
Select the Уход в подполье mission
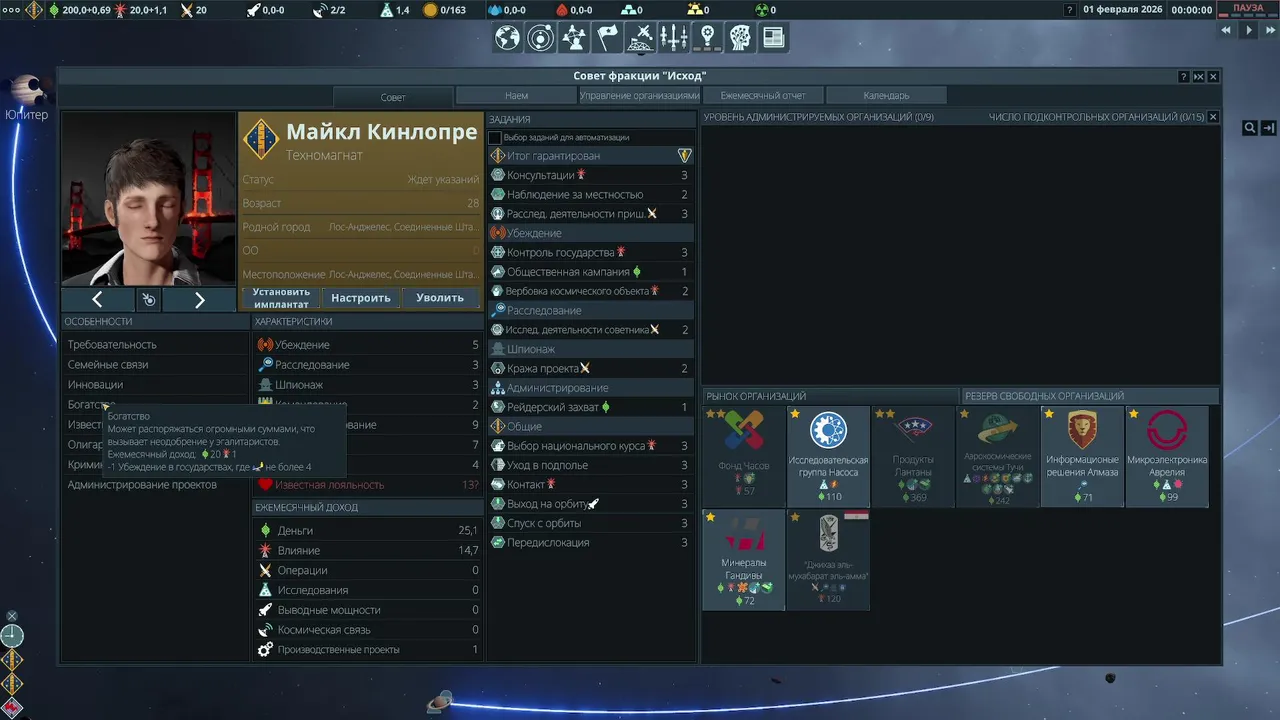pos(590,466)
